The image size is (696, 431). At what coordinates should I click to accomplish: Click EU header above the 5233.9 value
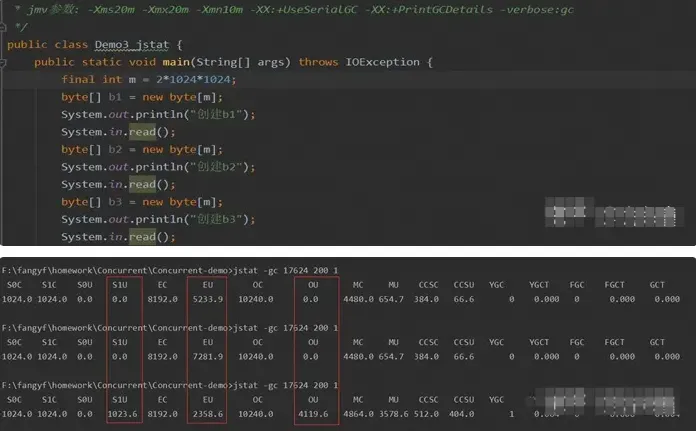tap(208, 285)
